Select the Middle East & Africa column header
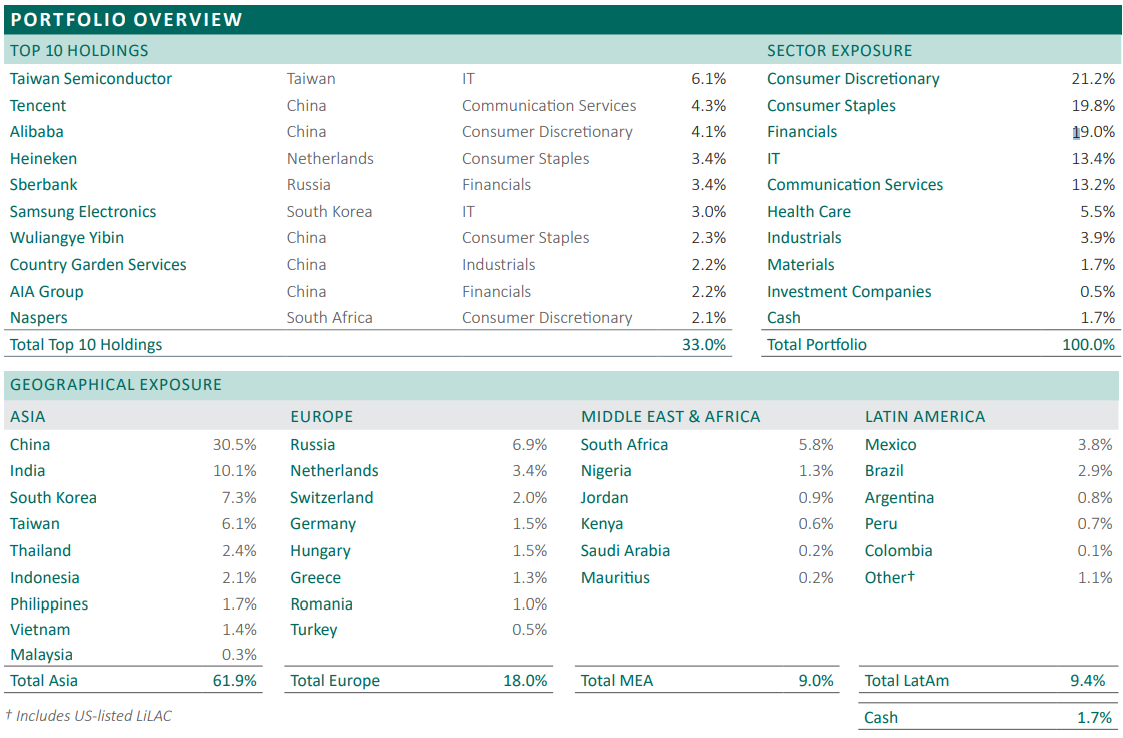Screen dimensions: 1123x738 [x=670, y=417]
